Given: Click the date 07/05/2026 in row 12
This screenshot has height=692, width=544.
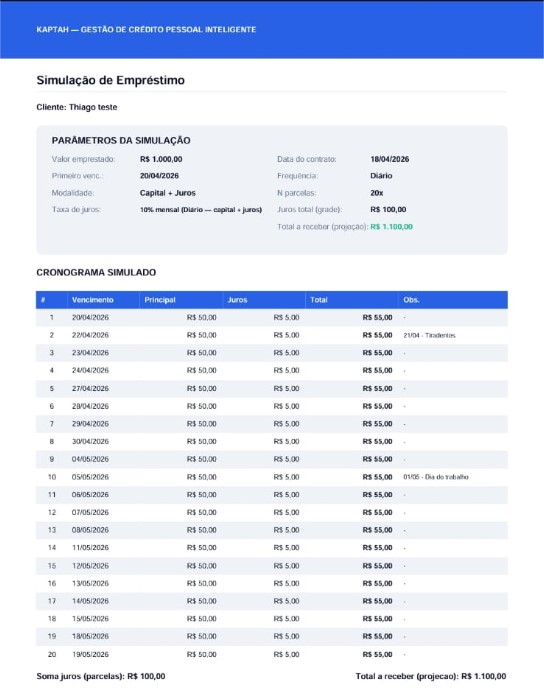Looking at the screenshot, I should [x=90, y=512].
